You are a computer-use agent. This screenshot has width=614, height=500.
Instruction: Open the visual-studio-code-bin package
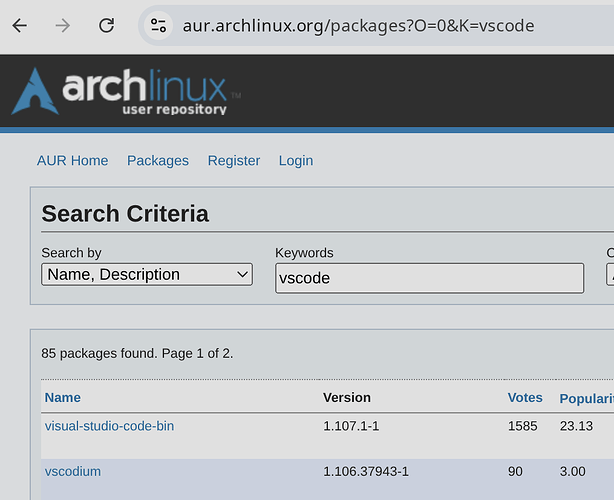[109, 425]
